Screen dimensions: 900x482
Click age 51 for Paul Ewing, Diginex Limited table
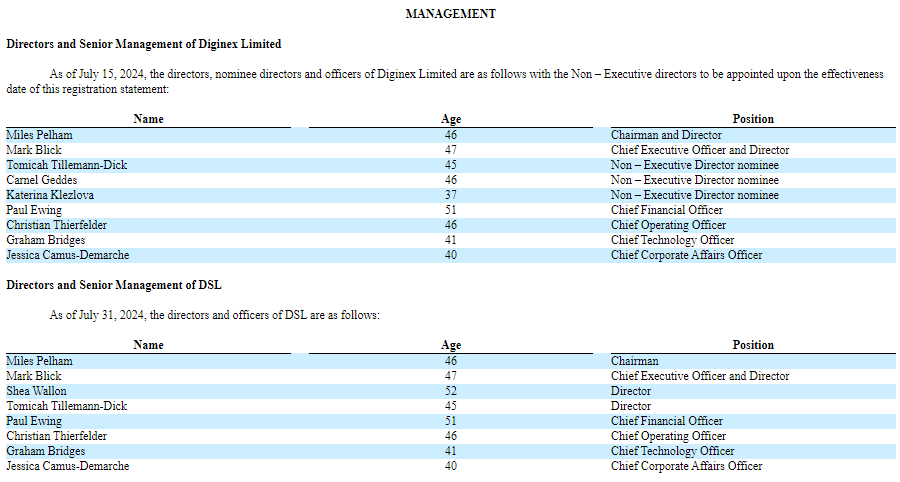pyautogui.click(x=451, y=210)
